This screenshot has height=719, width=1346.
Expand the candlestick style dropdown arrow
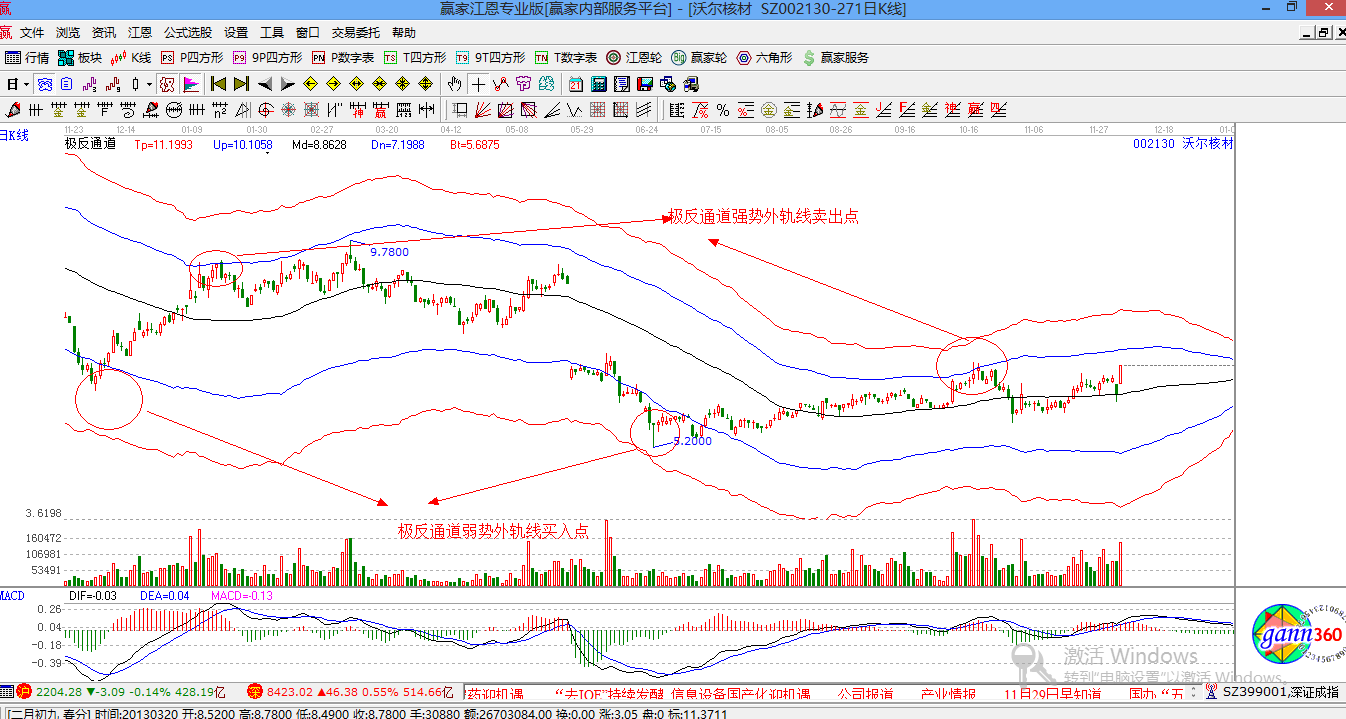coord(150,84)
